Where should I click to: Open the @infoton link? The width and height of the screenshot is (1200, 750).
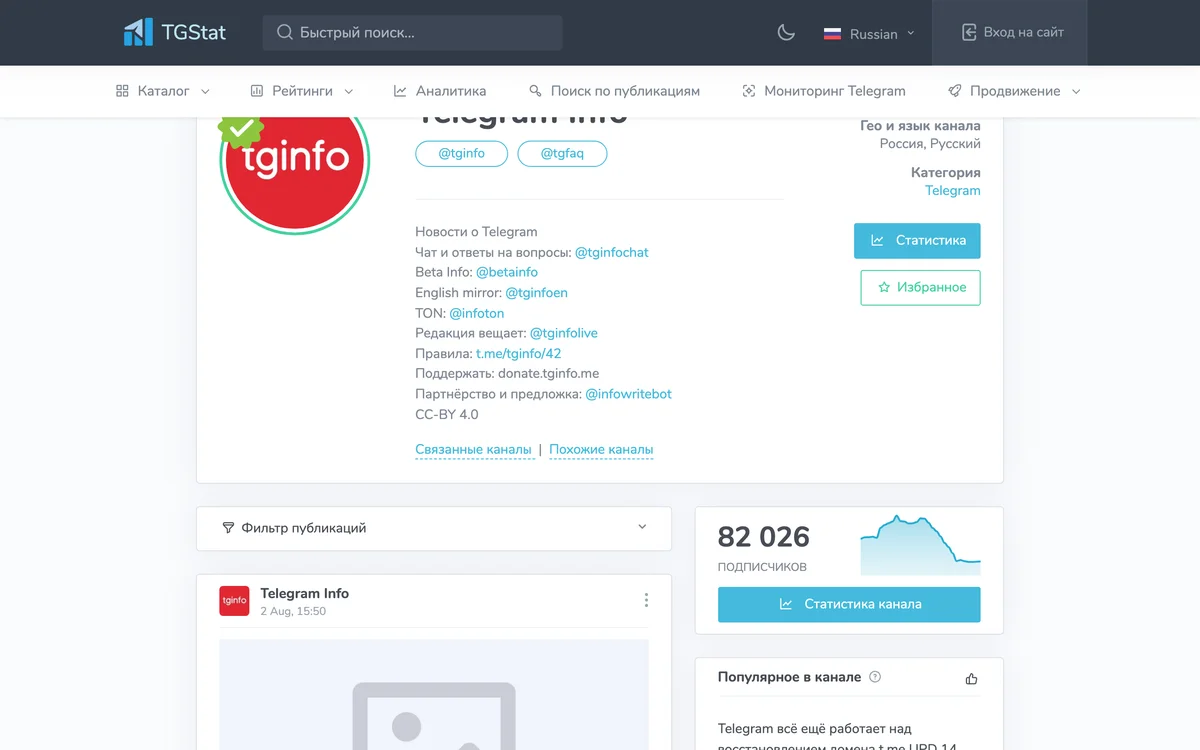(477, 313)
